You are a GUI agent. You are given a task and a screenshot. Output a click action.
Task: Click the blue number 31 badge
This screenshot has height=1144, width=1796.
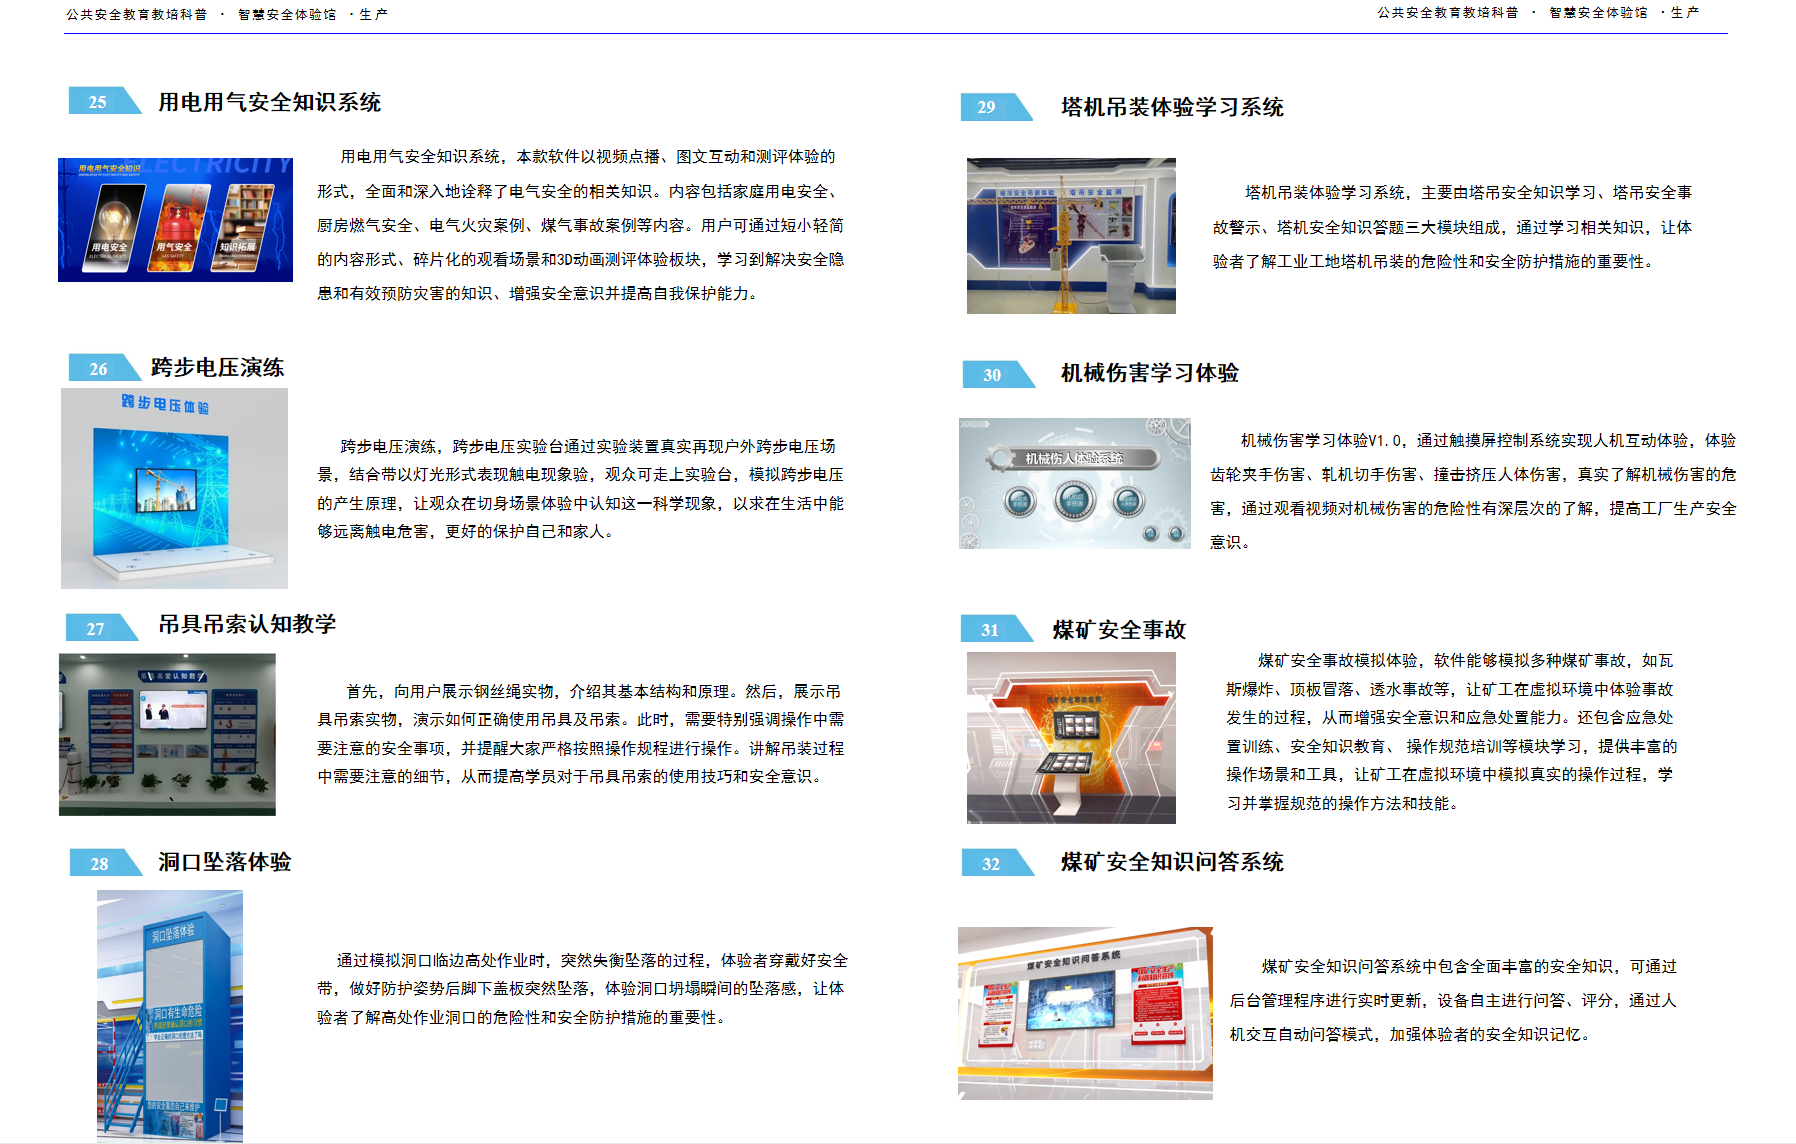[994, 629]
